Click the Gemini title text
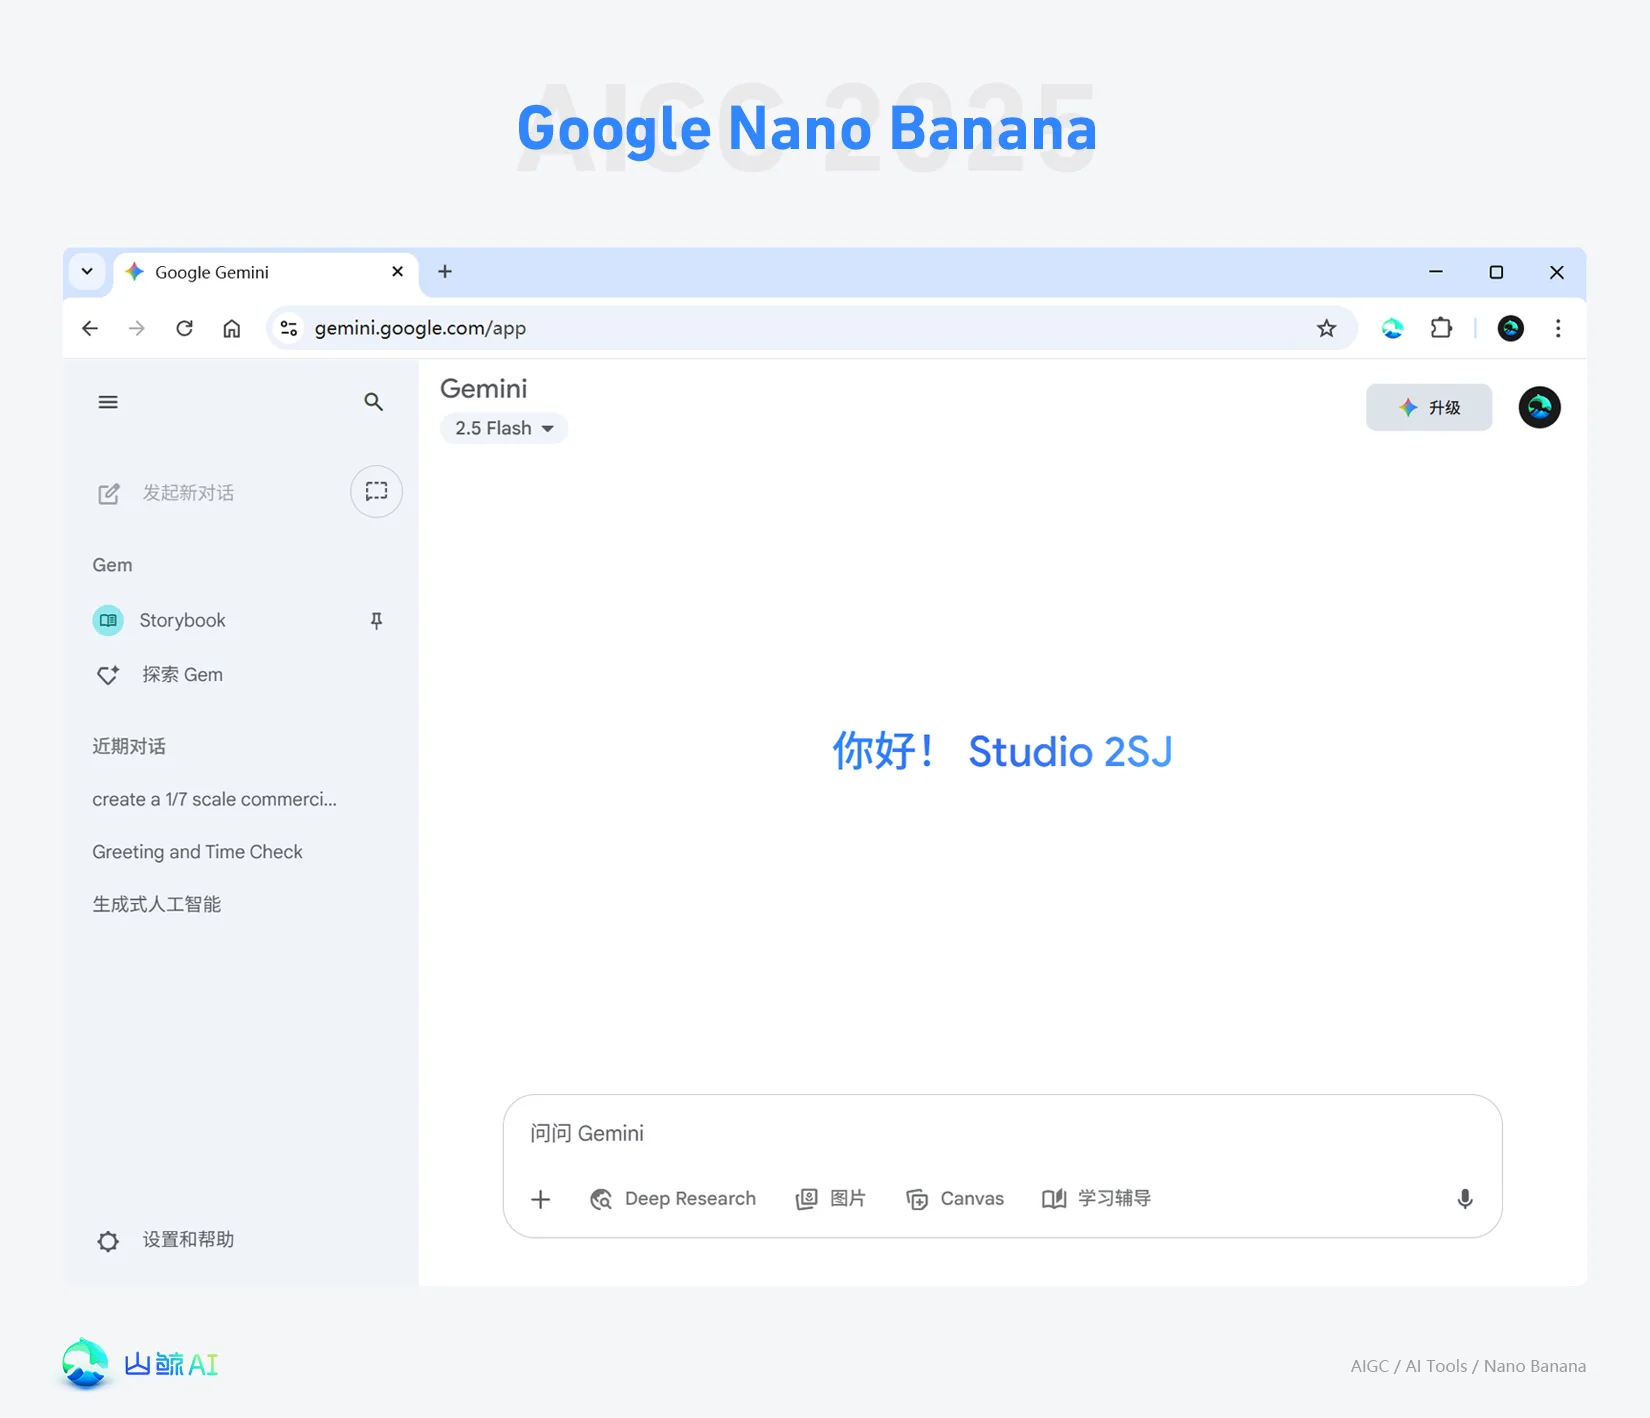This screenshot has height=1418, width=1650. pyautogui.click(x=483, y=389)
